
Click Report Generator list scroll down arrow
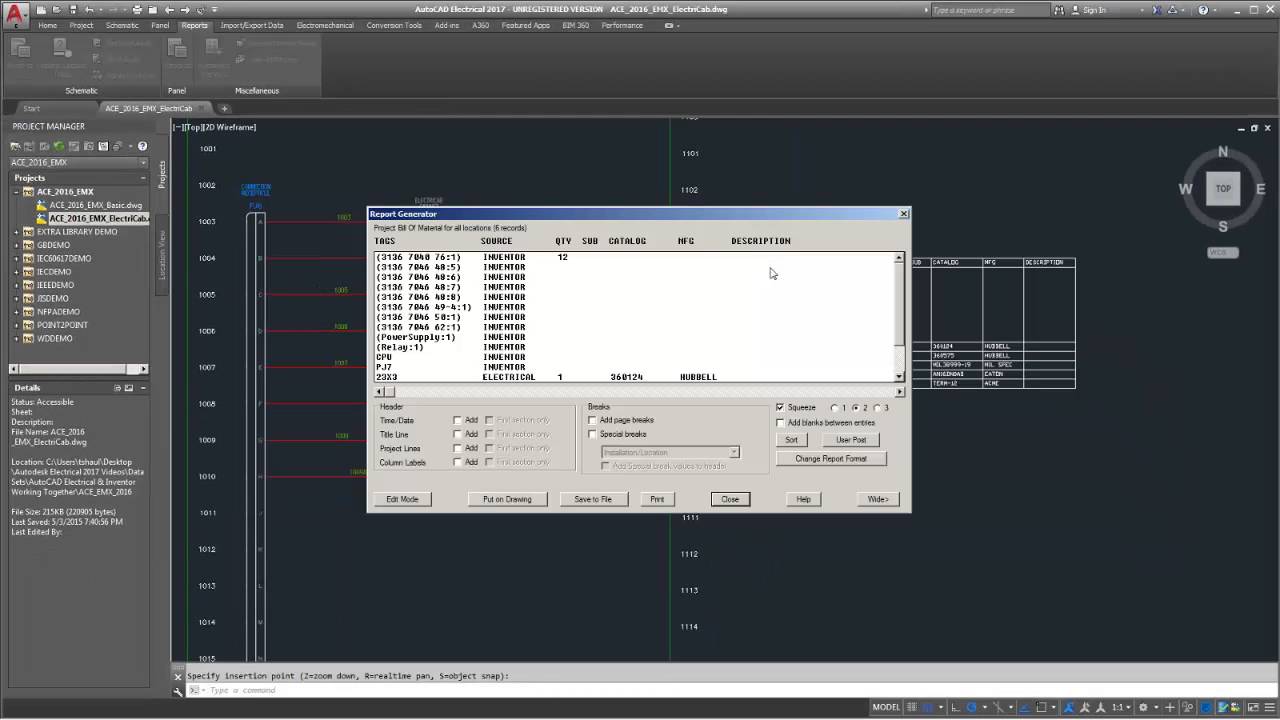click(899, 377)
